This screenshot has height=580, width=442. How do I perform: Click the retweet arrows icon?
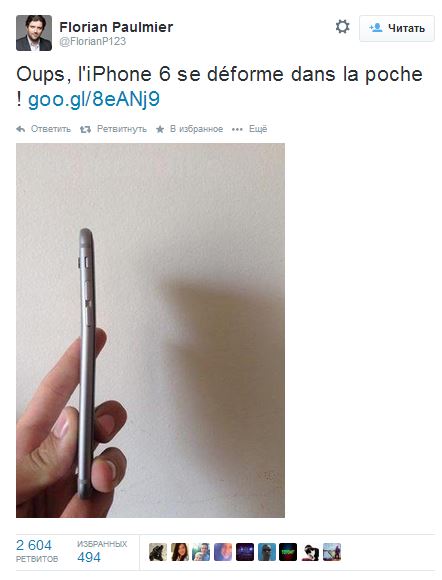[85, 129]
